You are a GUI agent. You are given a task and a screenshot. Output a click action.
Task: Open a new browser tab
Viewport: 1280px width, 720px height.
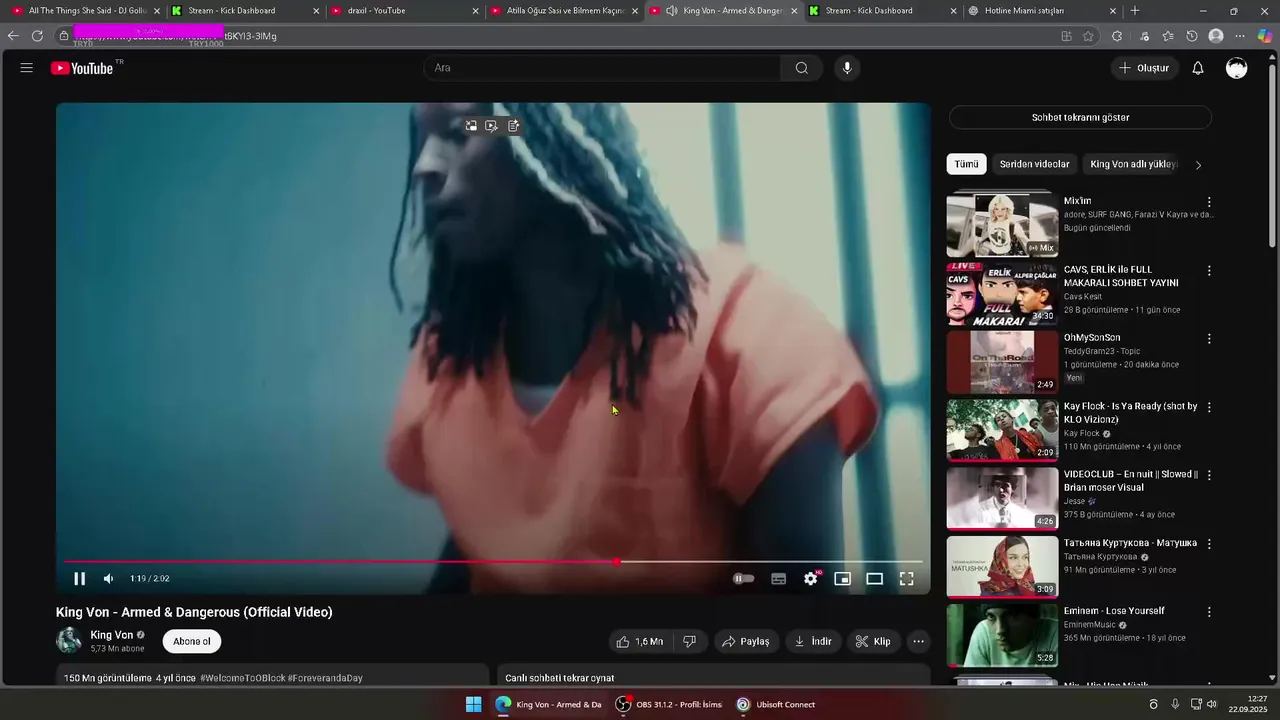click(1134, 11)
